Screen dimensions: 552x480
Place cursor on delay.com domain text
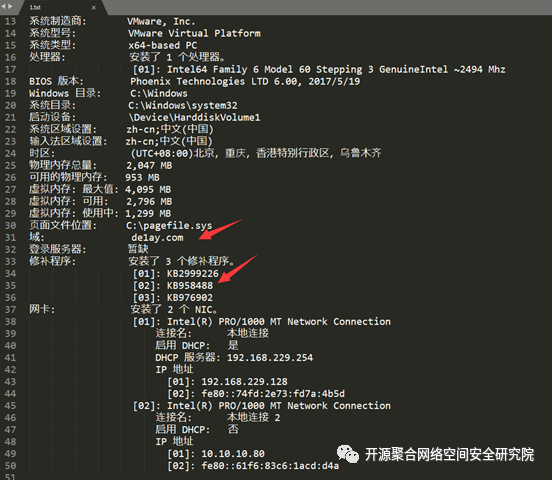pos(157,238)
